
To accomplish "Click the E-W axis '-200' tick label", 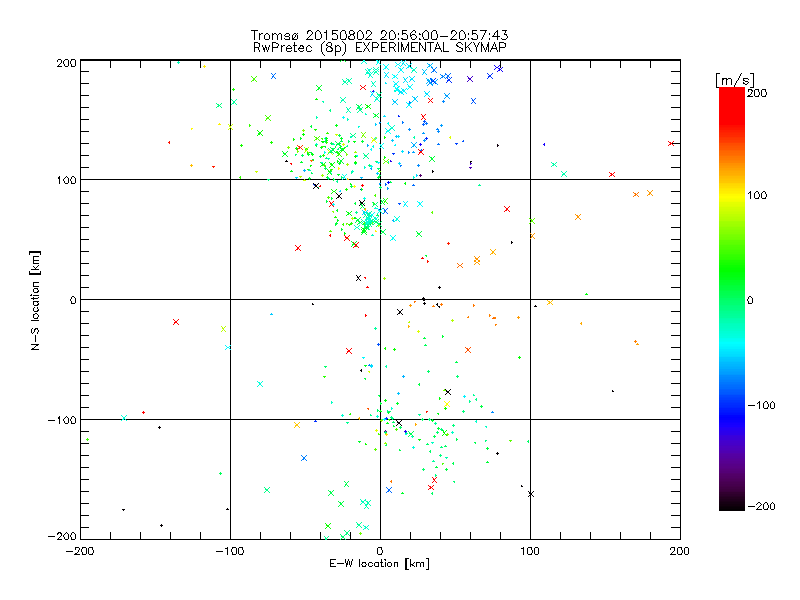I will [x=81, y=551].
